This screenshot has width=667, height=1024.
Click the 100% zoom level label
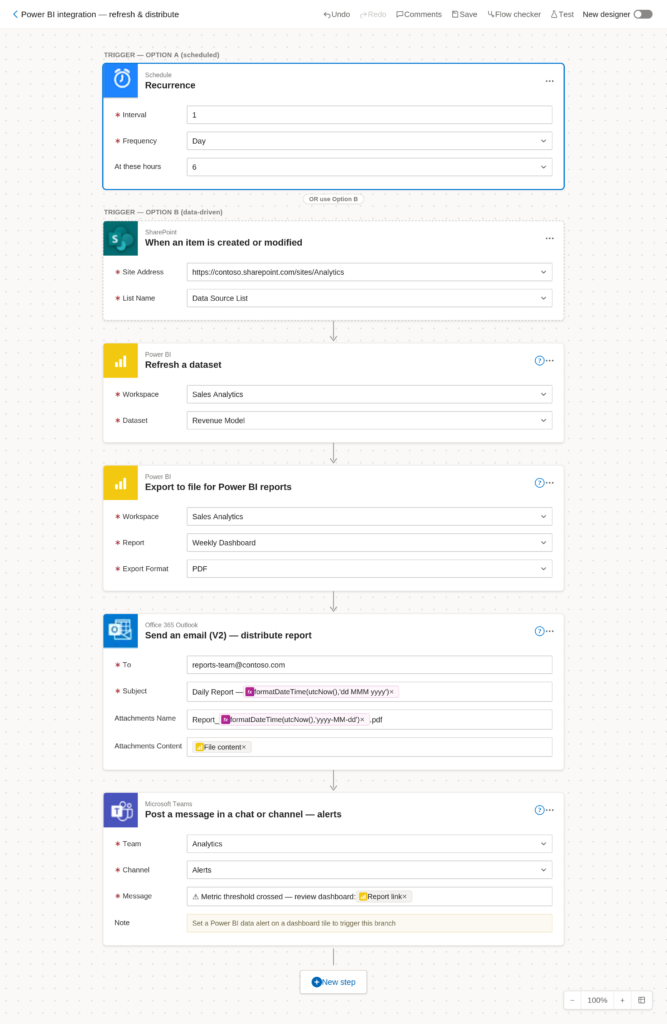click(x=597, y=1000)
